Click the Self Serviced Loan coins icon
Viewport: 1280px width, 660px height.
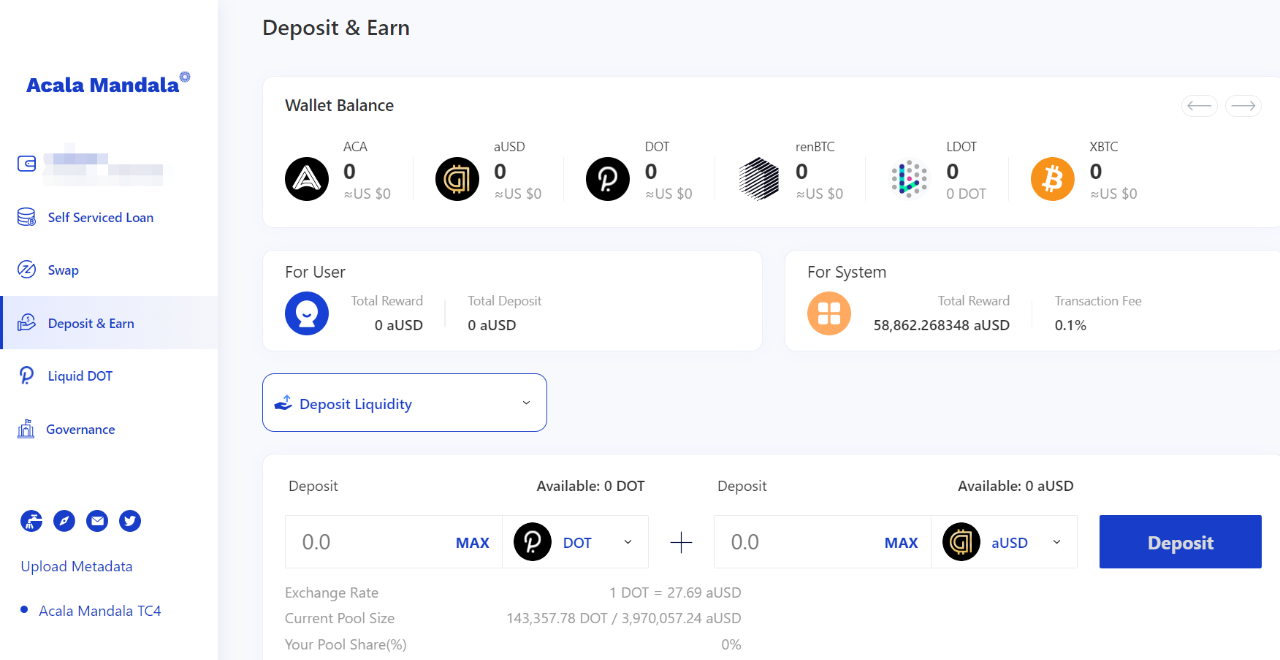pos(27,217)
